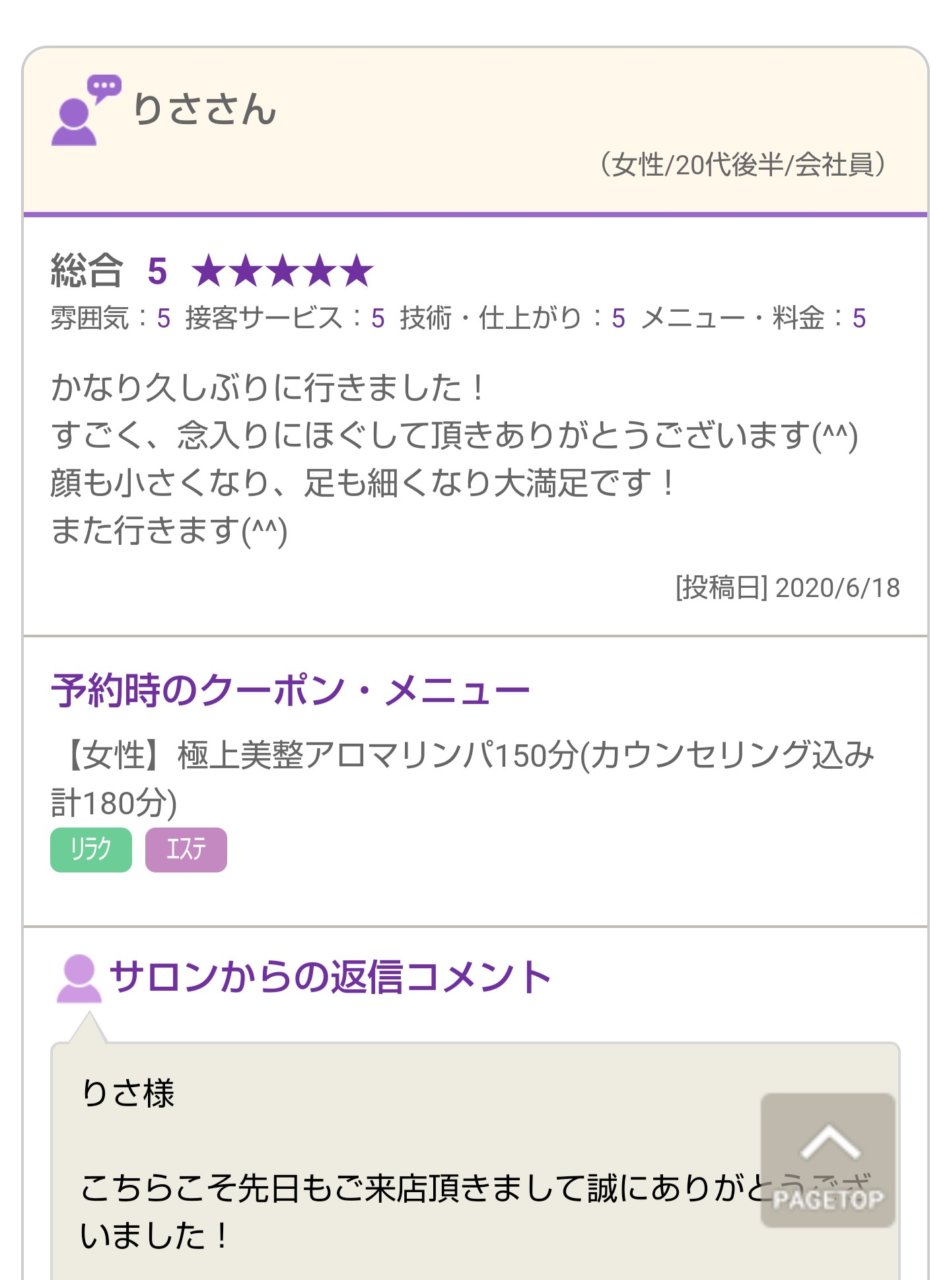Tap the five-star rating stars

point(282,271)
